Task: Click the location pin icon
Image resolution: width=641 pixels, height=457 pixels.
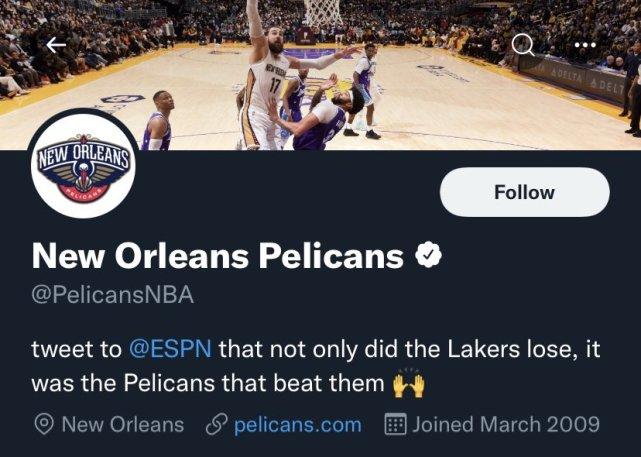Action: pos(44,424)
